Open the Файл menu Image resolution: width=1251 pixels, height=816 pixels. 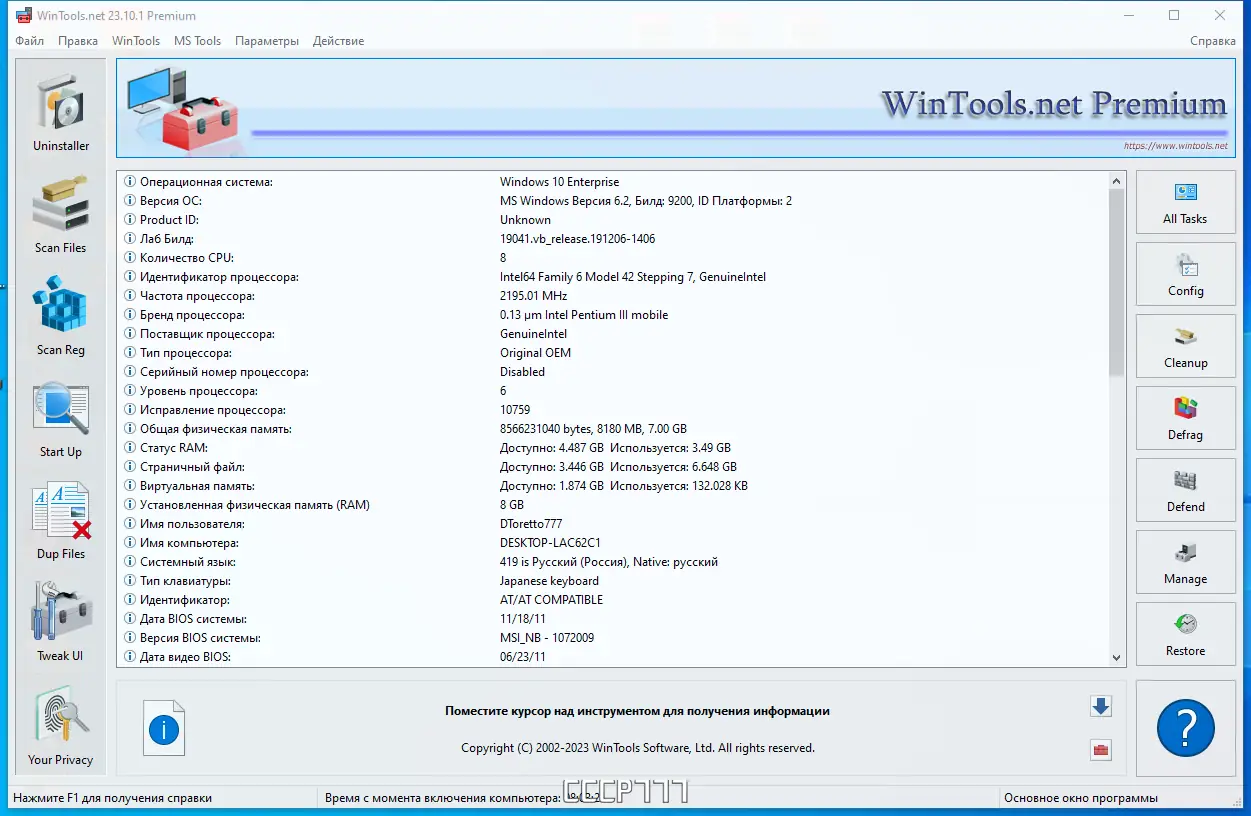point(29,40)
